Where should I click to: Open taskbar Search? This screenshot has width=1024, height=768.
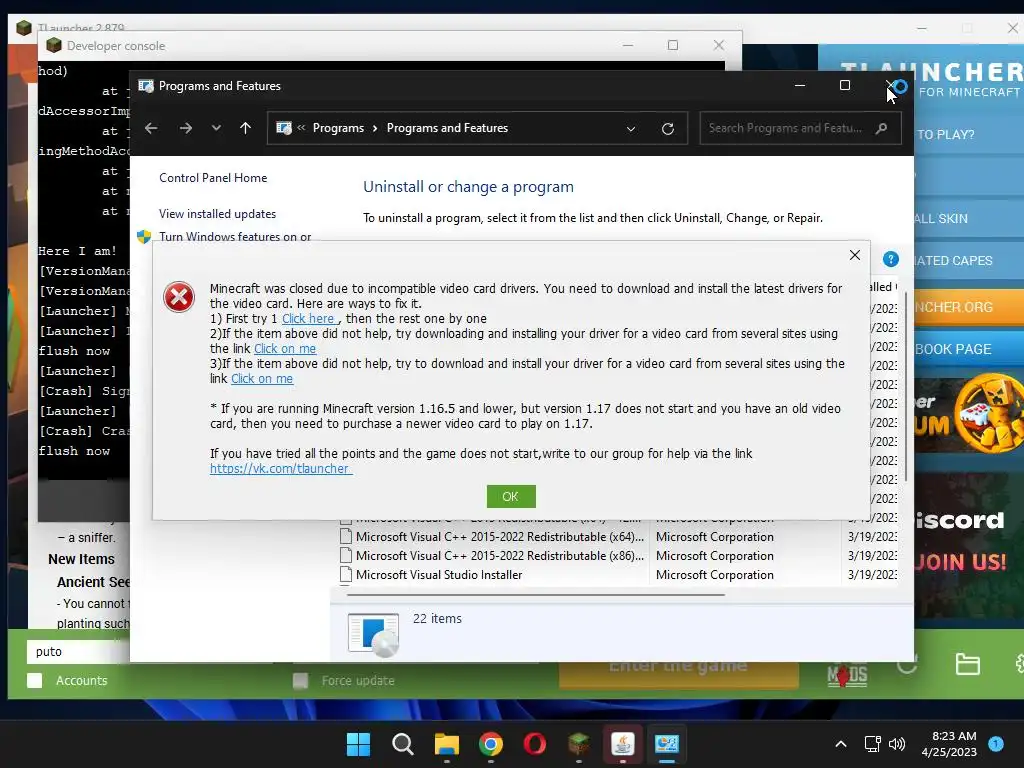click(x=402, y=744)
